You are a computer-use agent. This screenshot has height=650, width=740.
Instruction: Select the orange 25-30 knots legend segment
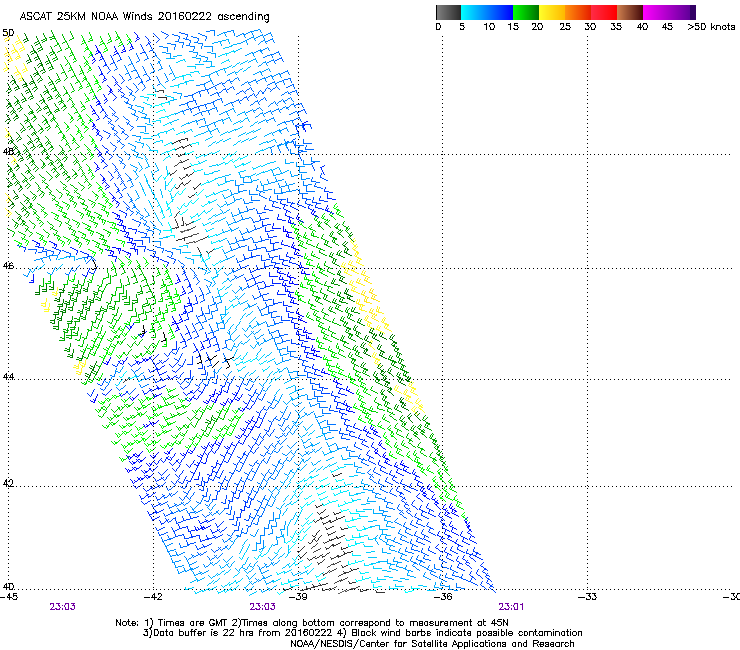pos(578,12)
